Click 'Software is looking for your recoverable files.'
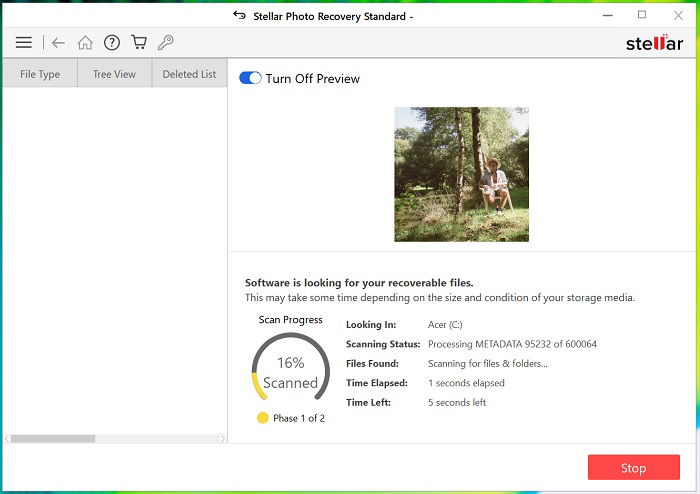 (359, 282)
